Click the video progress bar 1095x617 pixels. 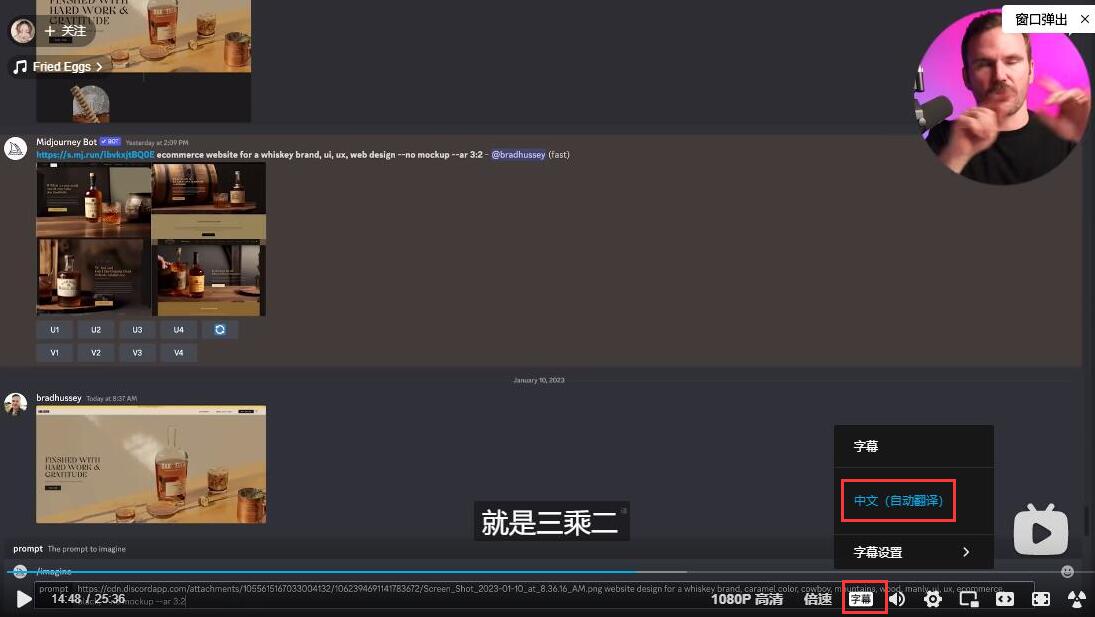(400, 572)
